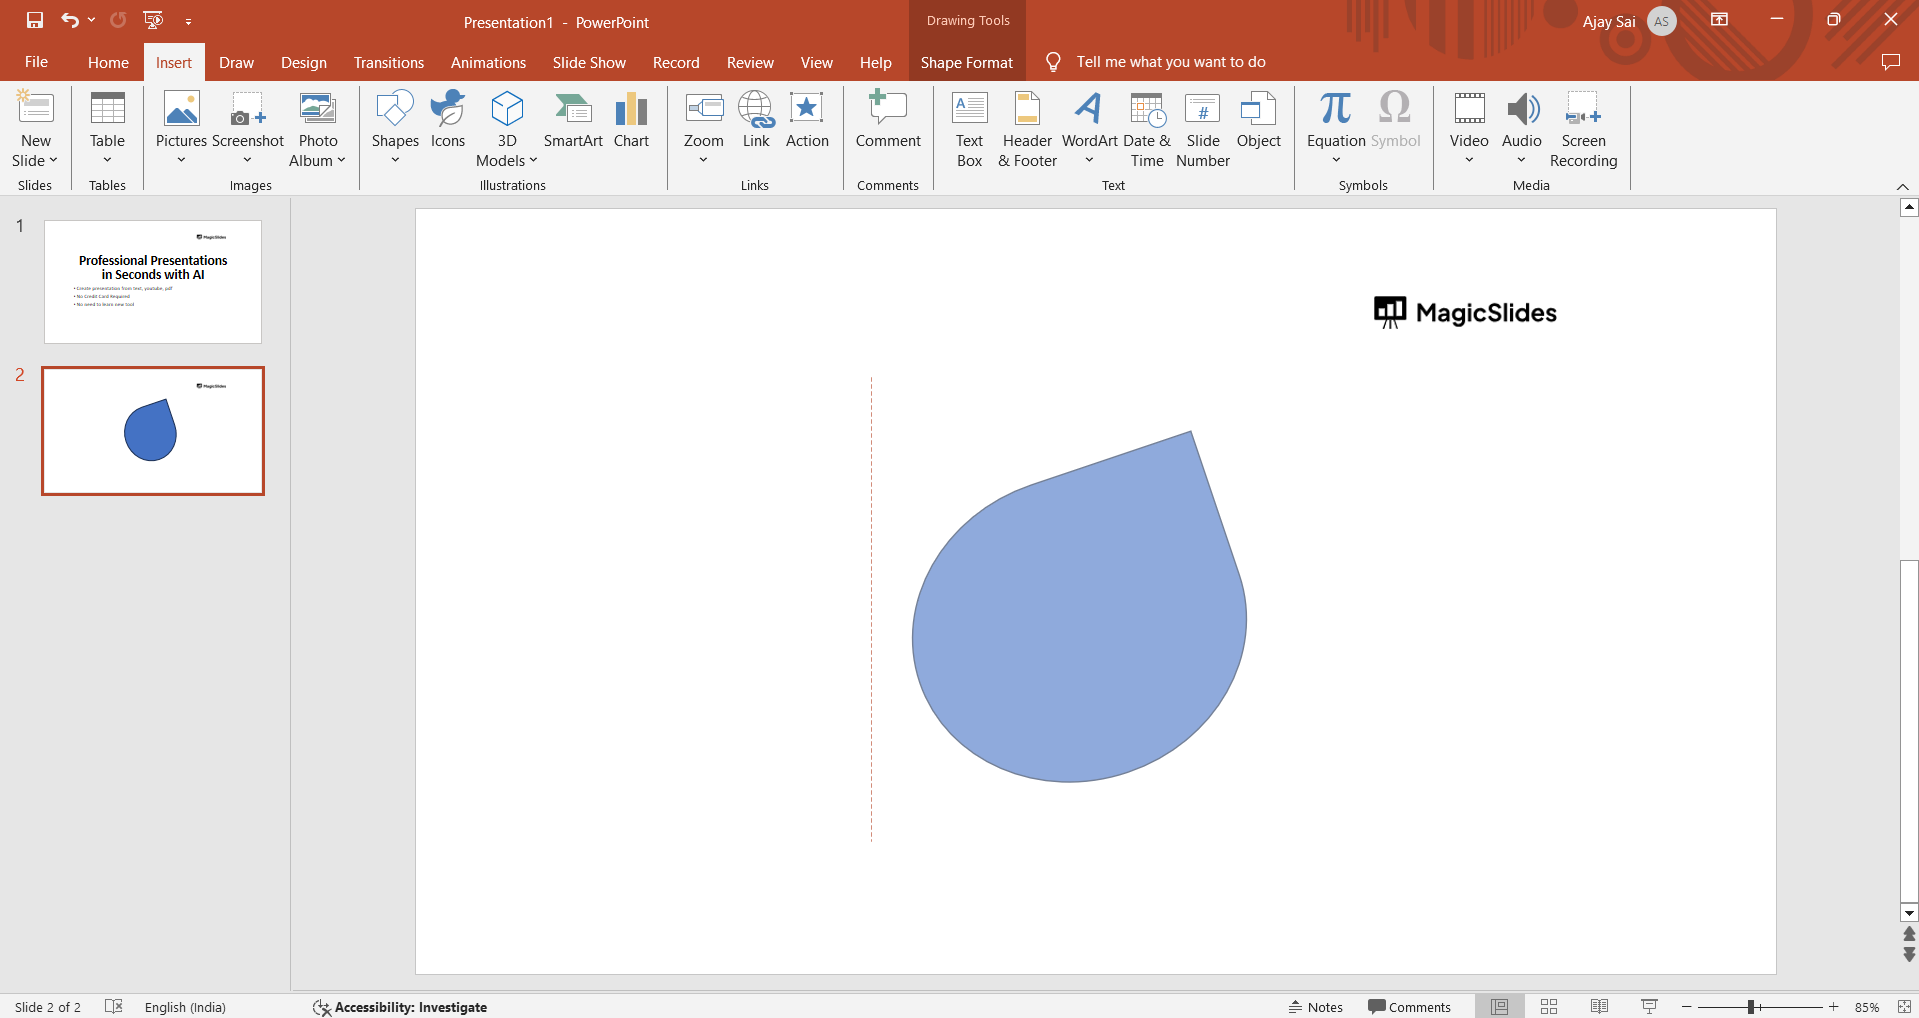Select slide 1 thumbnail
1919x1018 pixels.
153,282
